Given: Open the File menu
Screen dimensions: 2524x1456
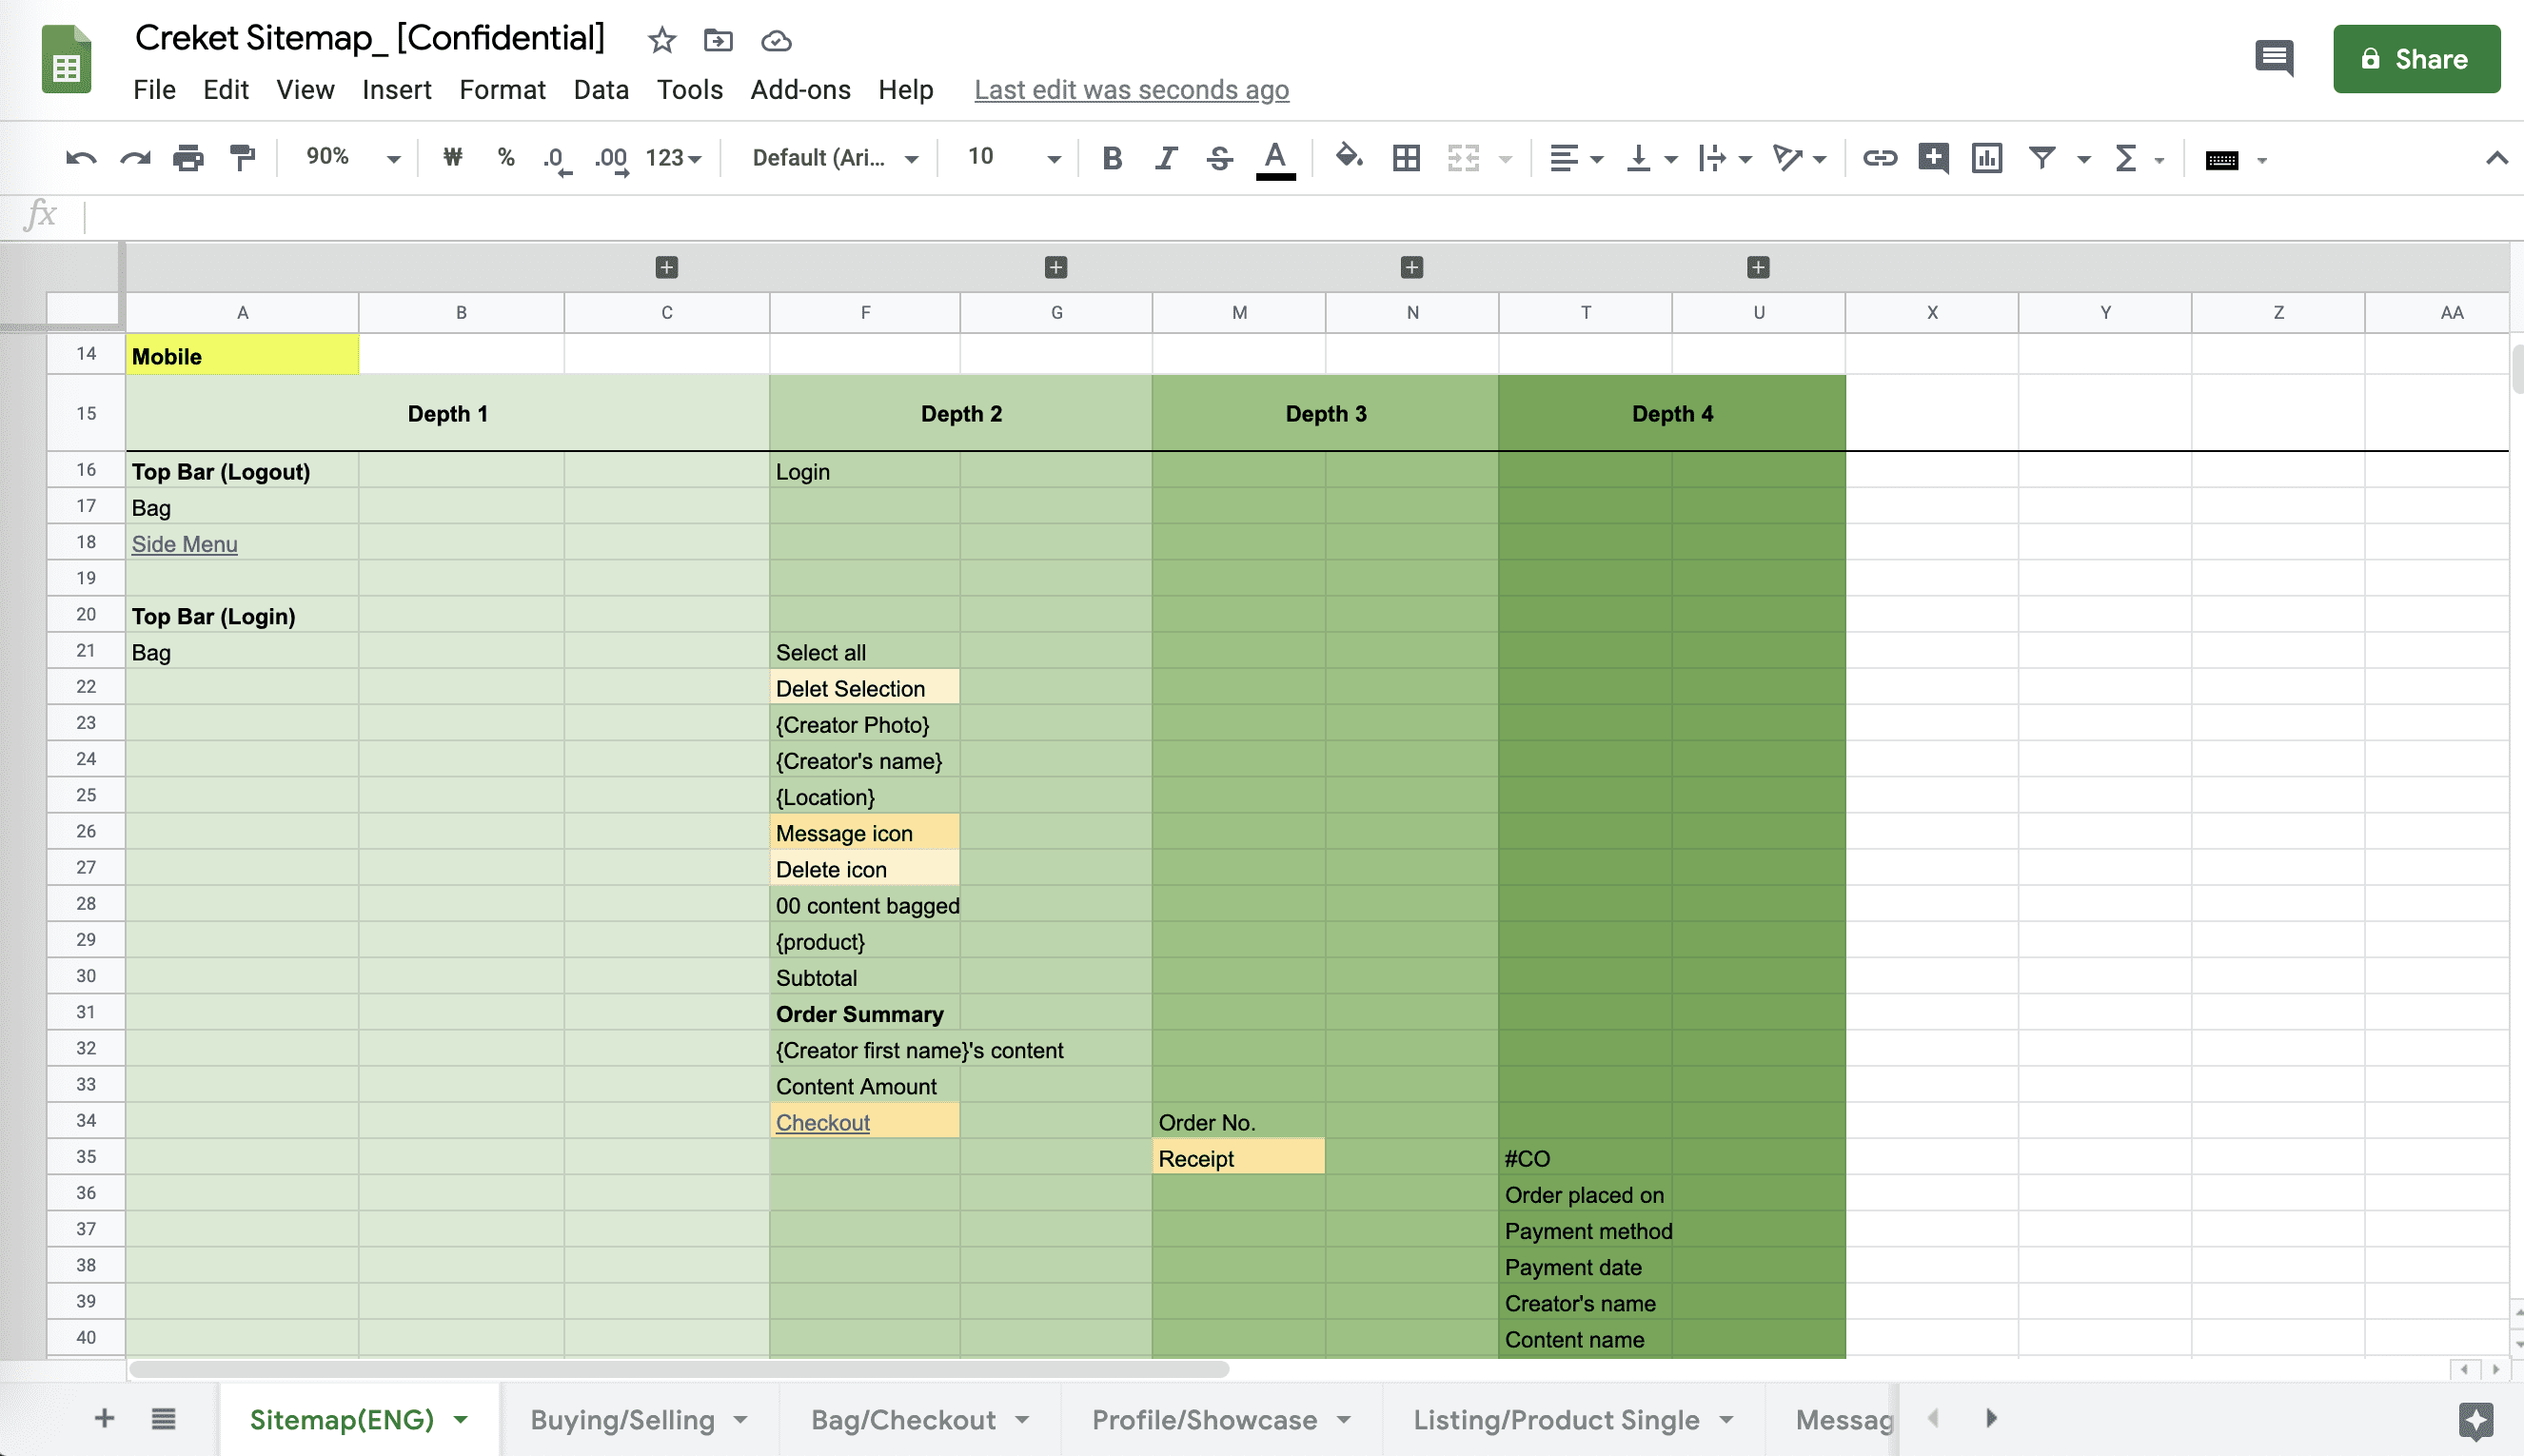Looking at the screenshot, I should coord(154,90).
